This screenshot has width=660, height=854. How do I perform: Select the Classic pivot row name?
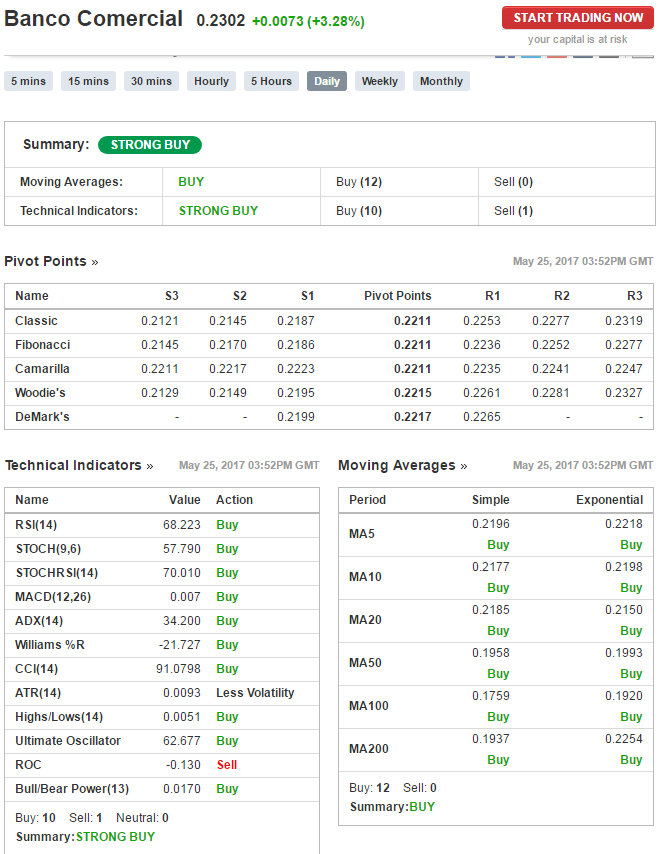click(x=36, y=321)
